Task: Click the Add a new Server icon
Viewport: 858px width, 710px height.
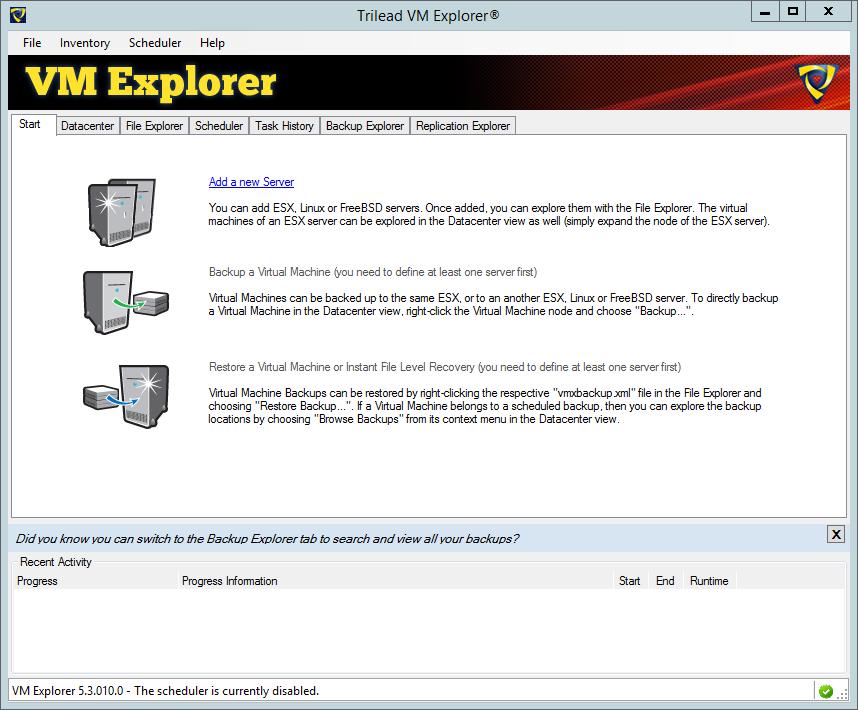Action: point(121,212)
